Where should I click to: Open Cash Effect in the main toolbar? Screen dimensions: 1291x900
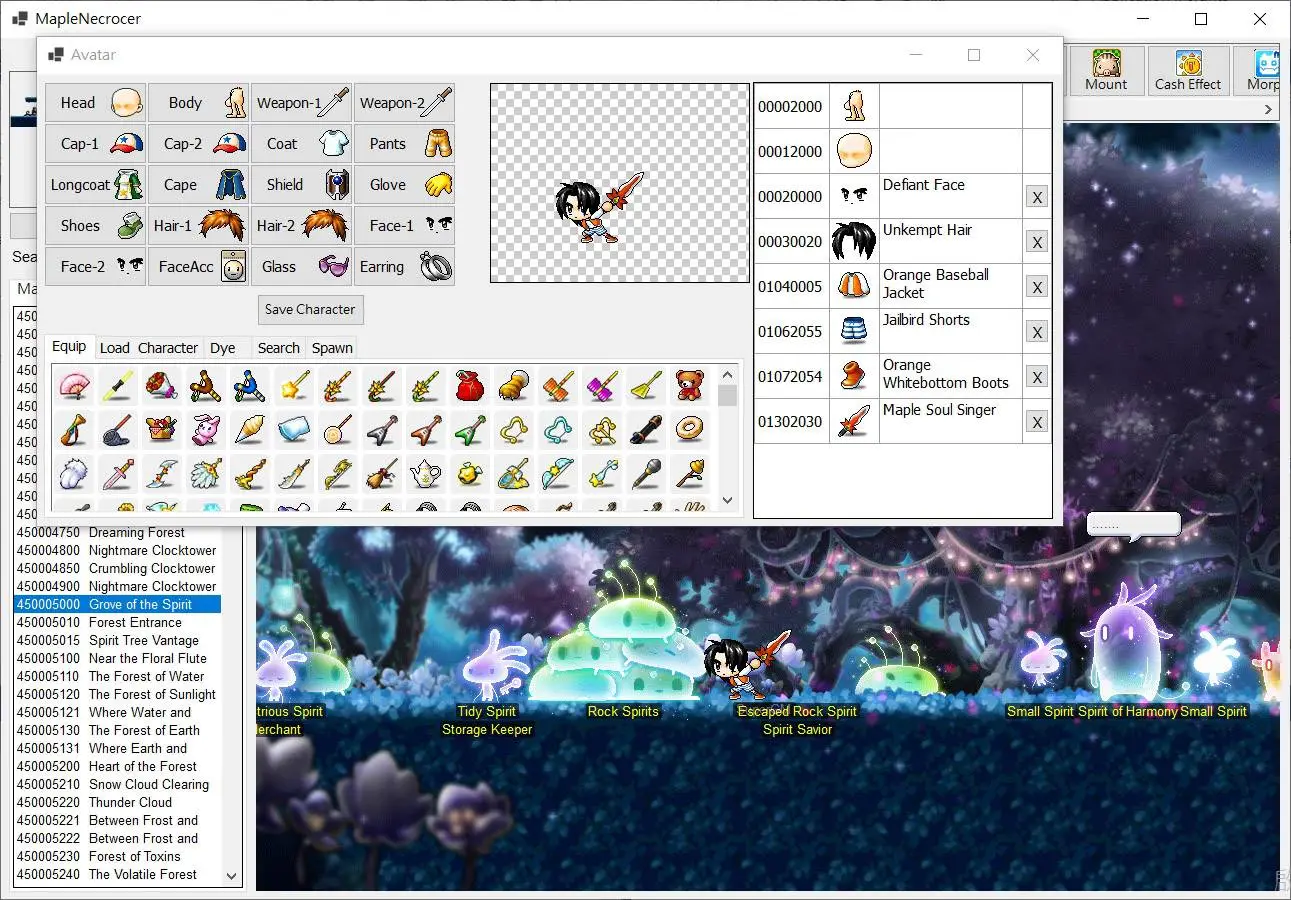(x=1188, y=71)
